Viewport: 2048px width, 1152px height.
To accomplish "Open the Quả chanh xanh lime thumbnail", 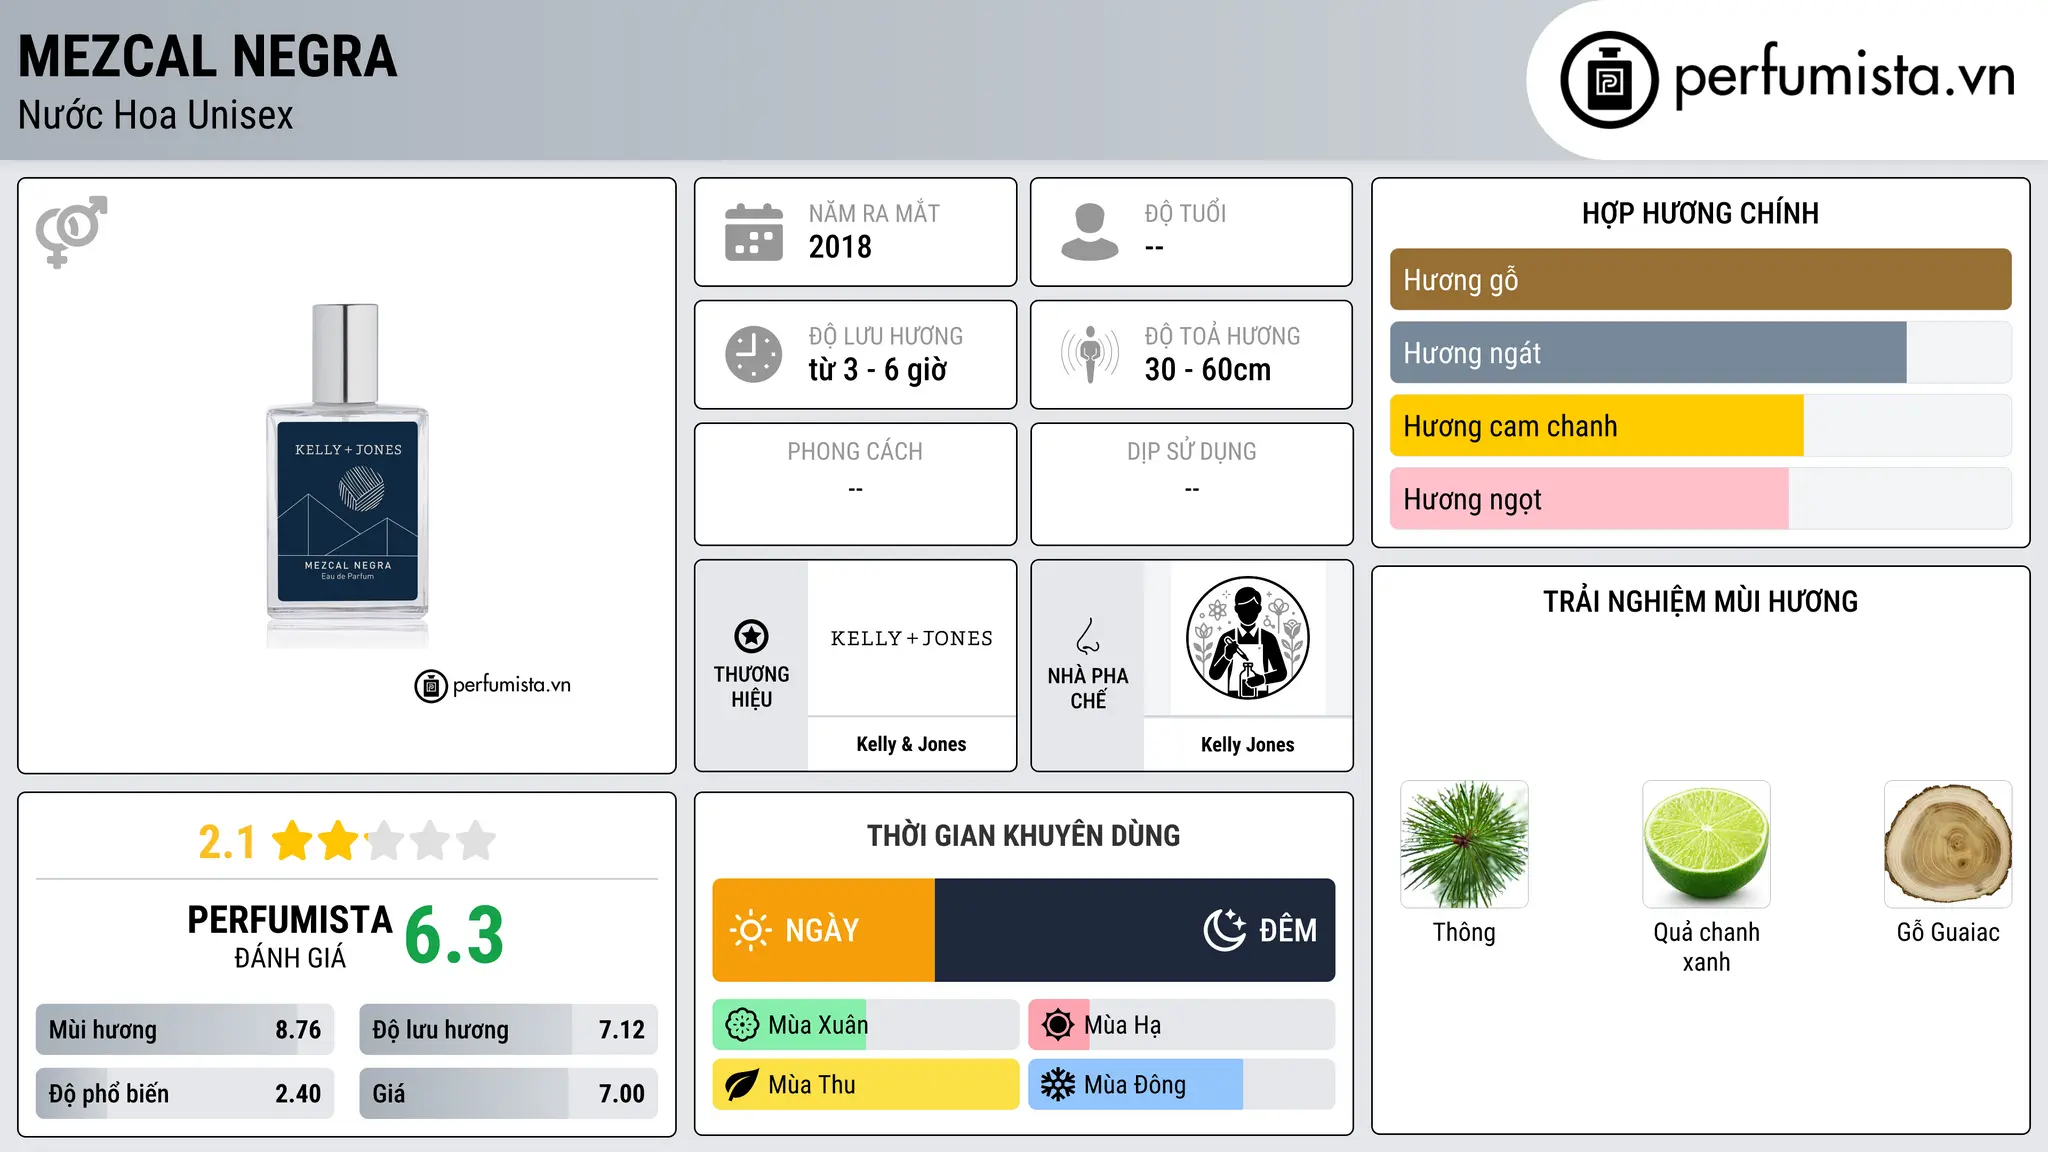I will tap(1706, 844).
